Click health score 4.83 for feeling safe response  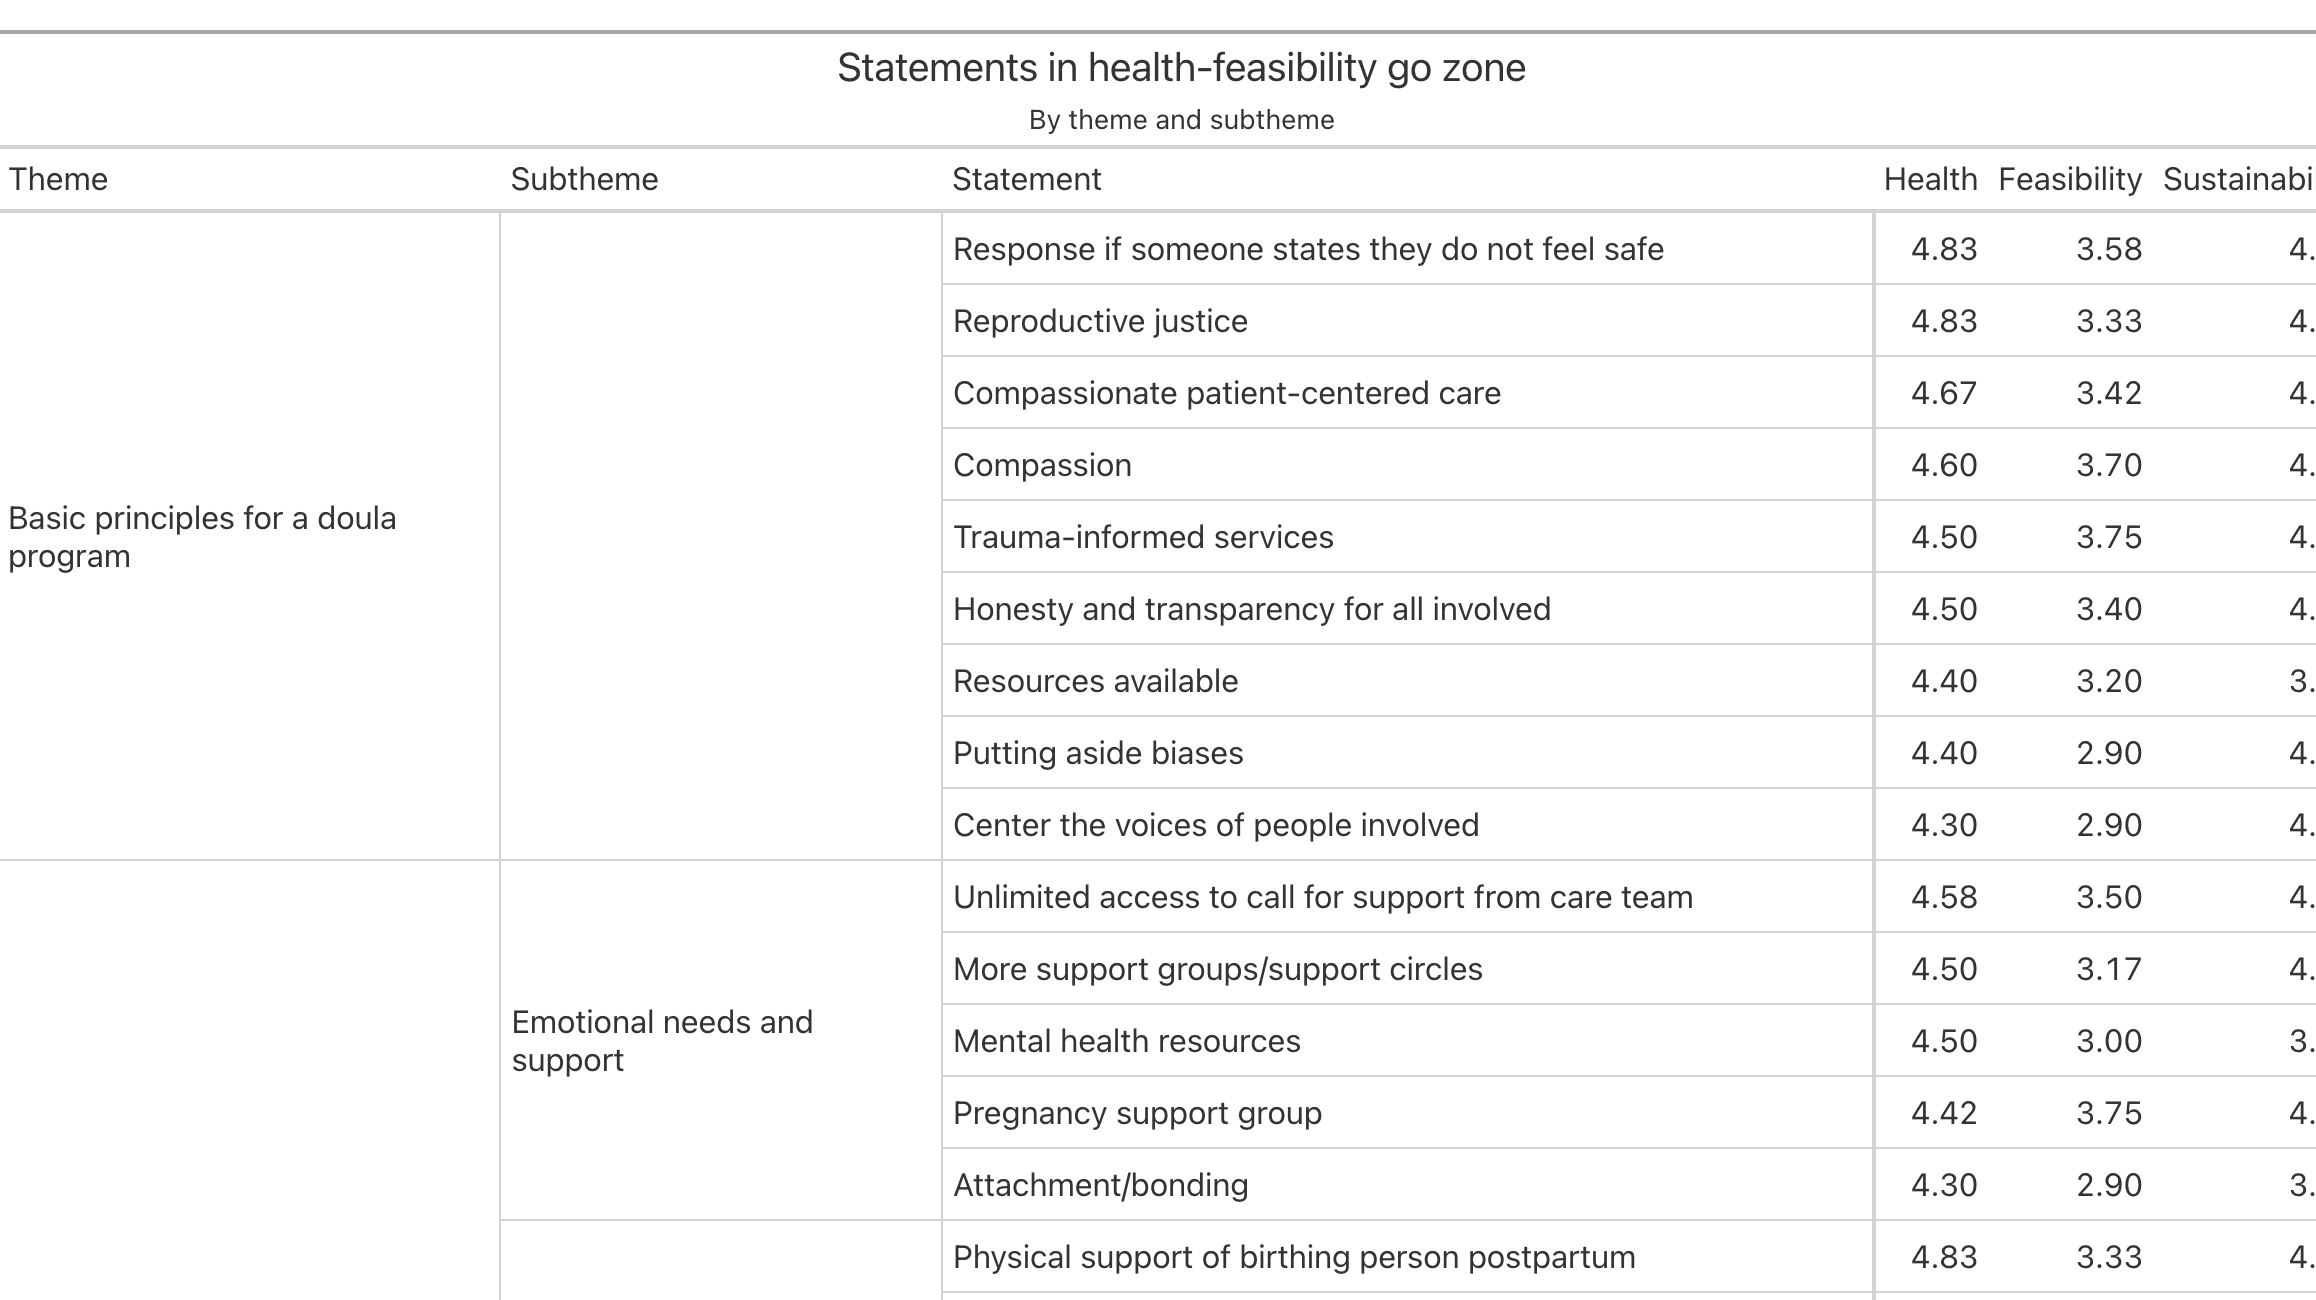coord(1944,249)
